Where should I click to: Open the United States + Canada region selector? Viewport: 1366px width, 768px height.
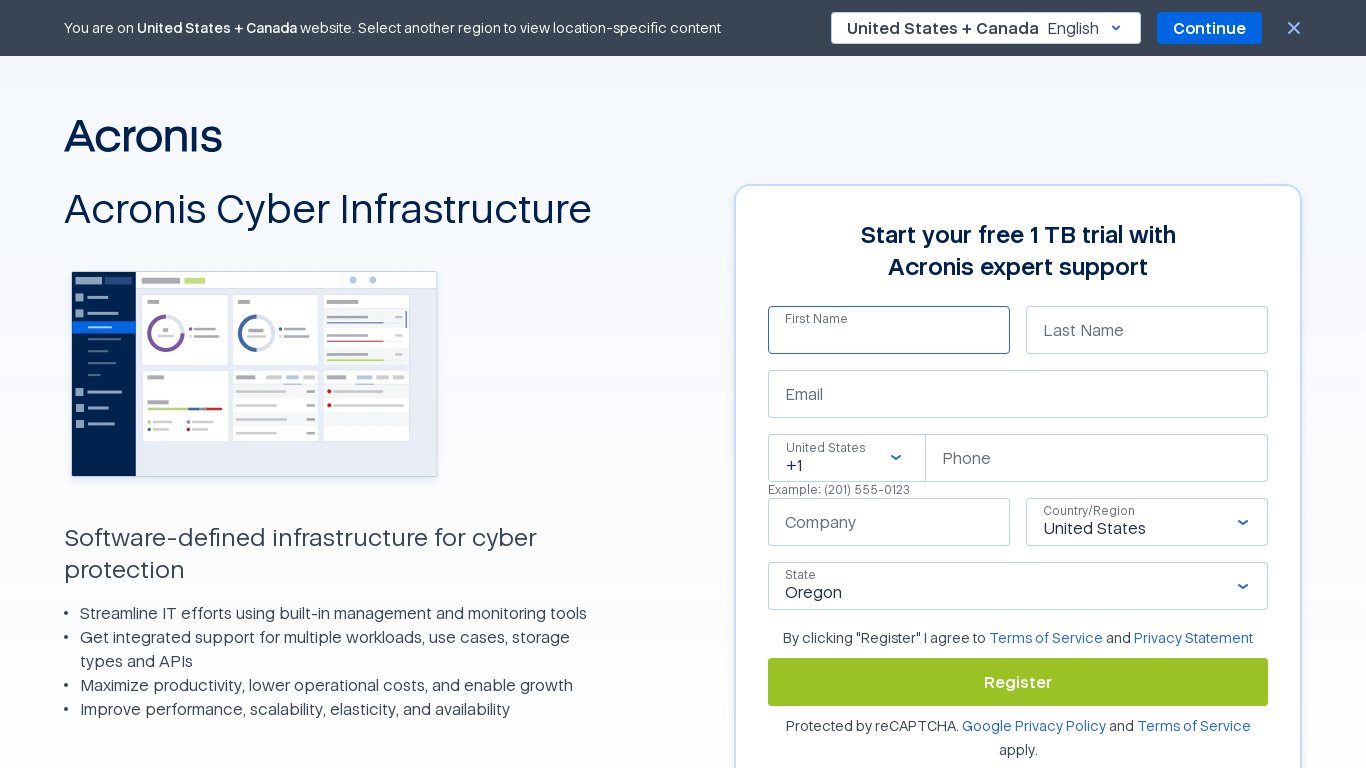click(985, 28)
